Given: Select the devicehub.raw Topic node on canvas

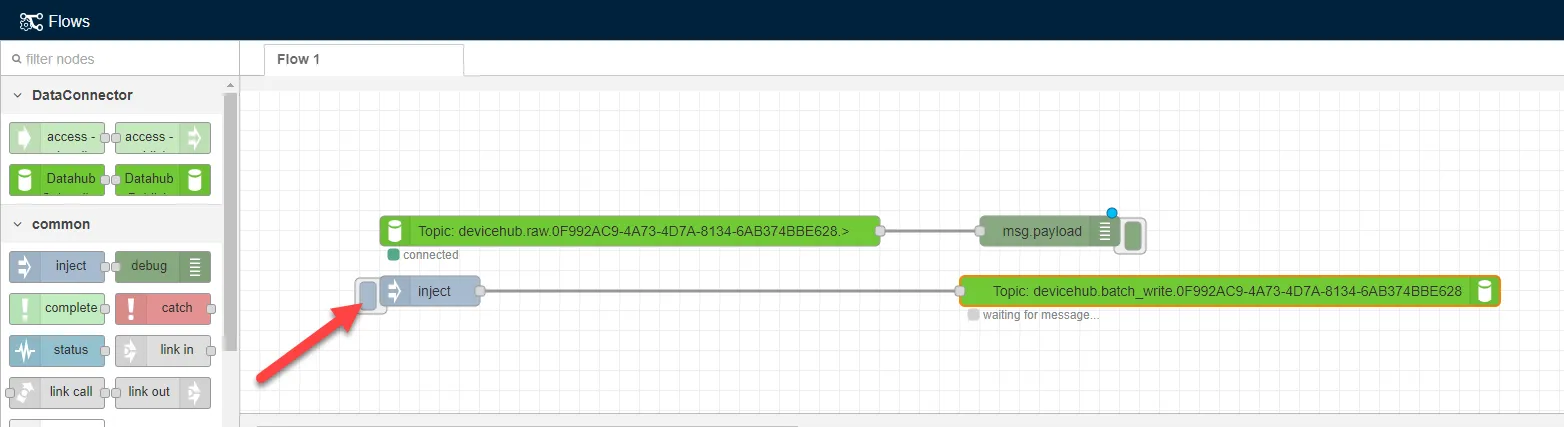Looking at the screenshot, I should pyautogui.click(x=630, y=231).
